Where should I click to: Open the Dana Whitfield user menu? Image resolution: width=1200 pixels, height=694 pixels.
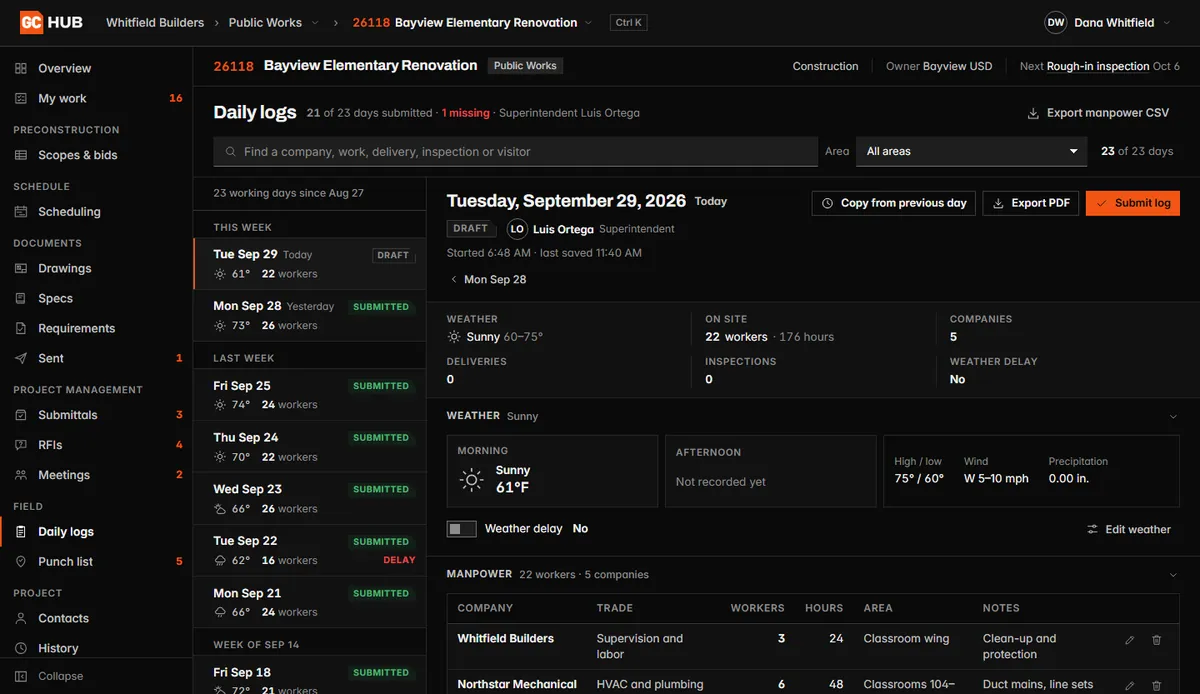1109,22
